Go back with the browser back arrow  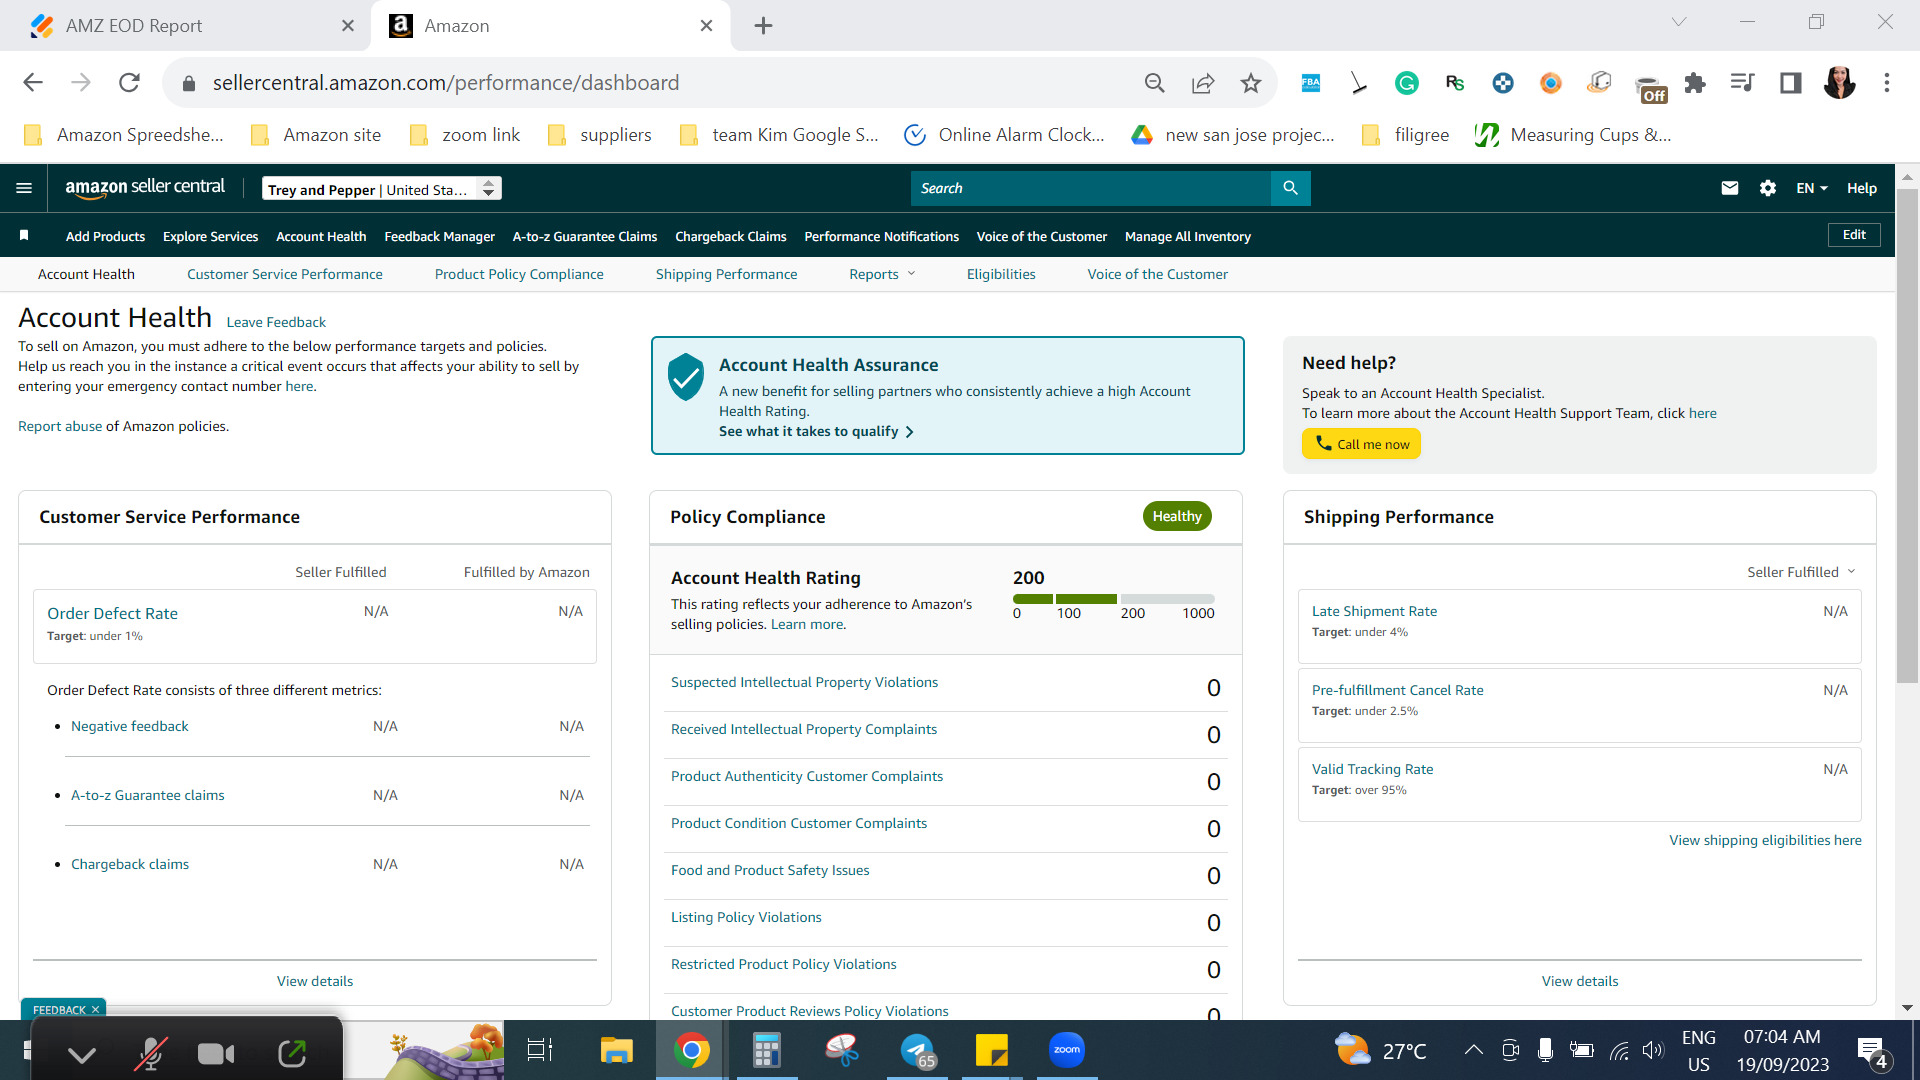pos(33,83)
